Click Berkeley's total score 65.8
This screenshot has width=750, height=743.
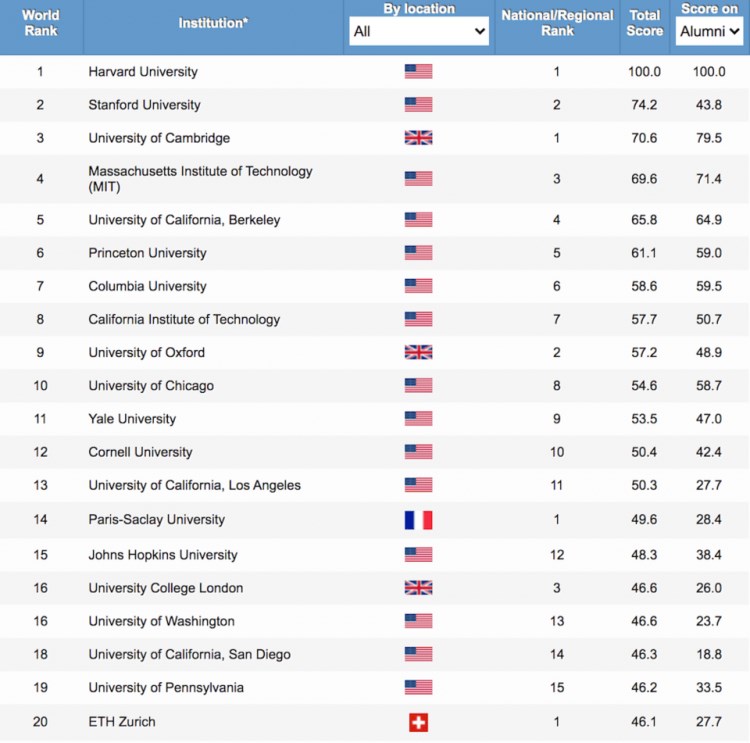pyautogui.click(x=644, y=220)
